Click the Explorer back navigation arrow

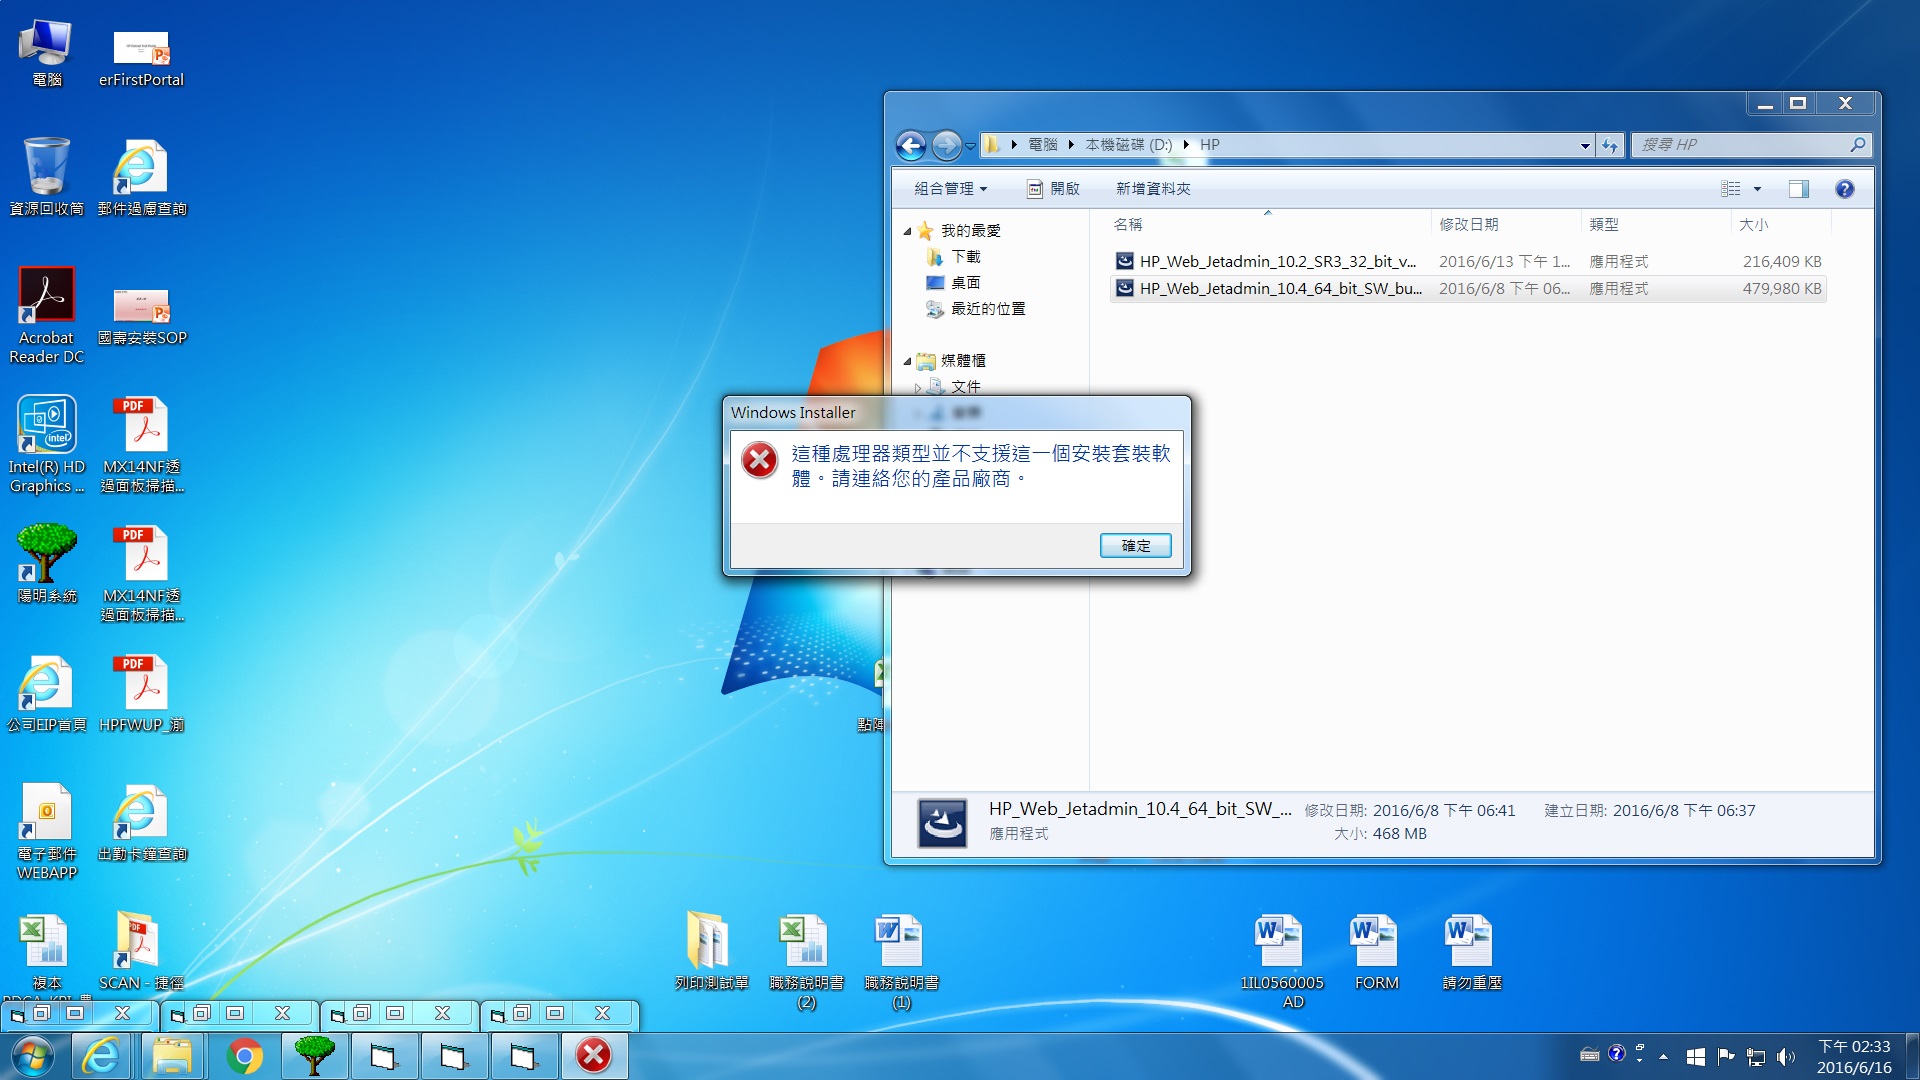(x=911, y=146)
